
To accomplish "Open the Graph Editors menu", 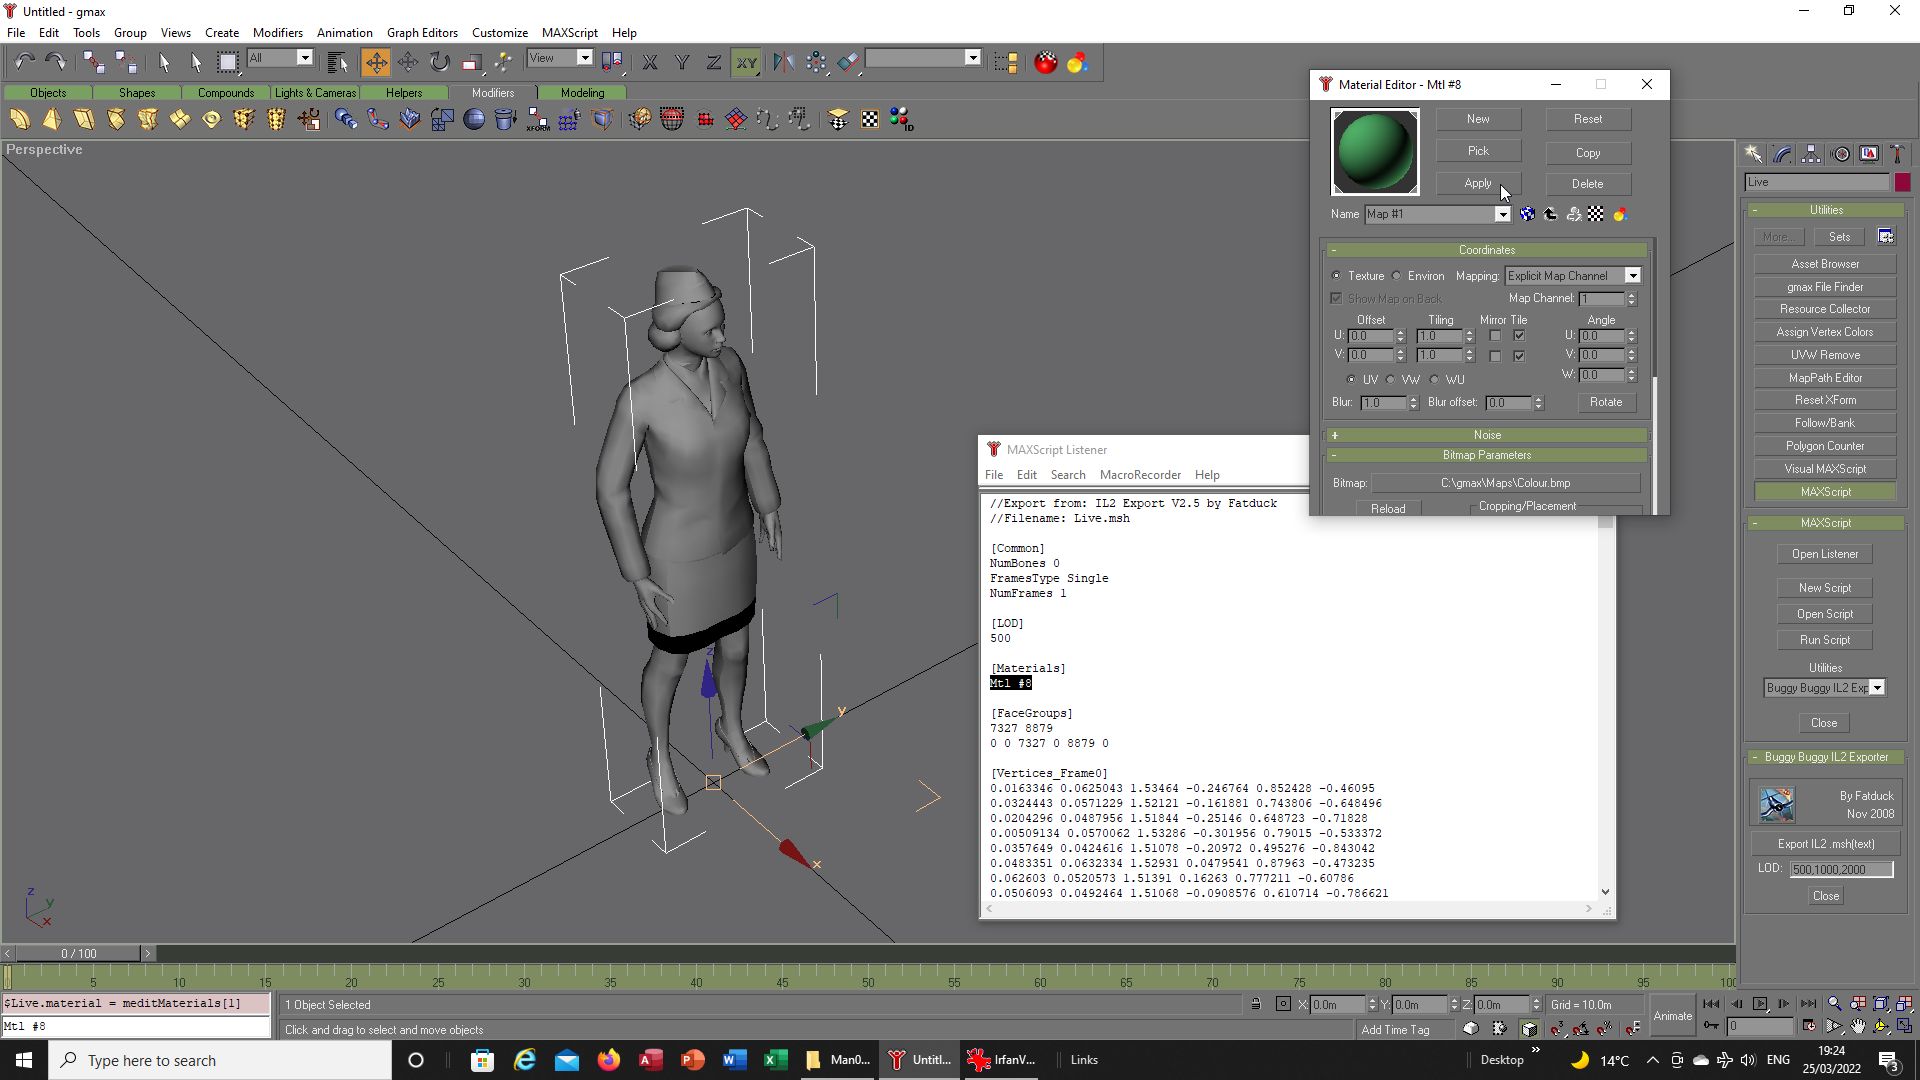I will pyautogui.click(x=422, y=32).
